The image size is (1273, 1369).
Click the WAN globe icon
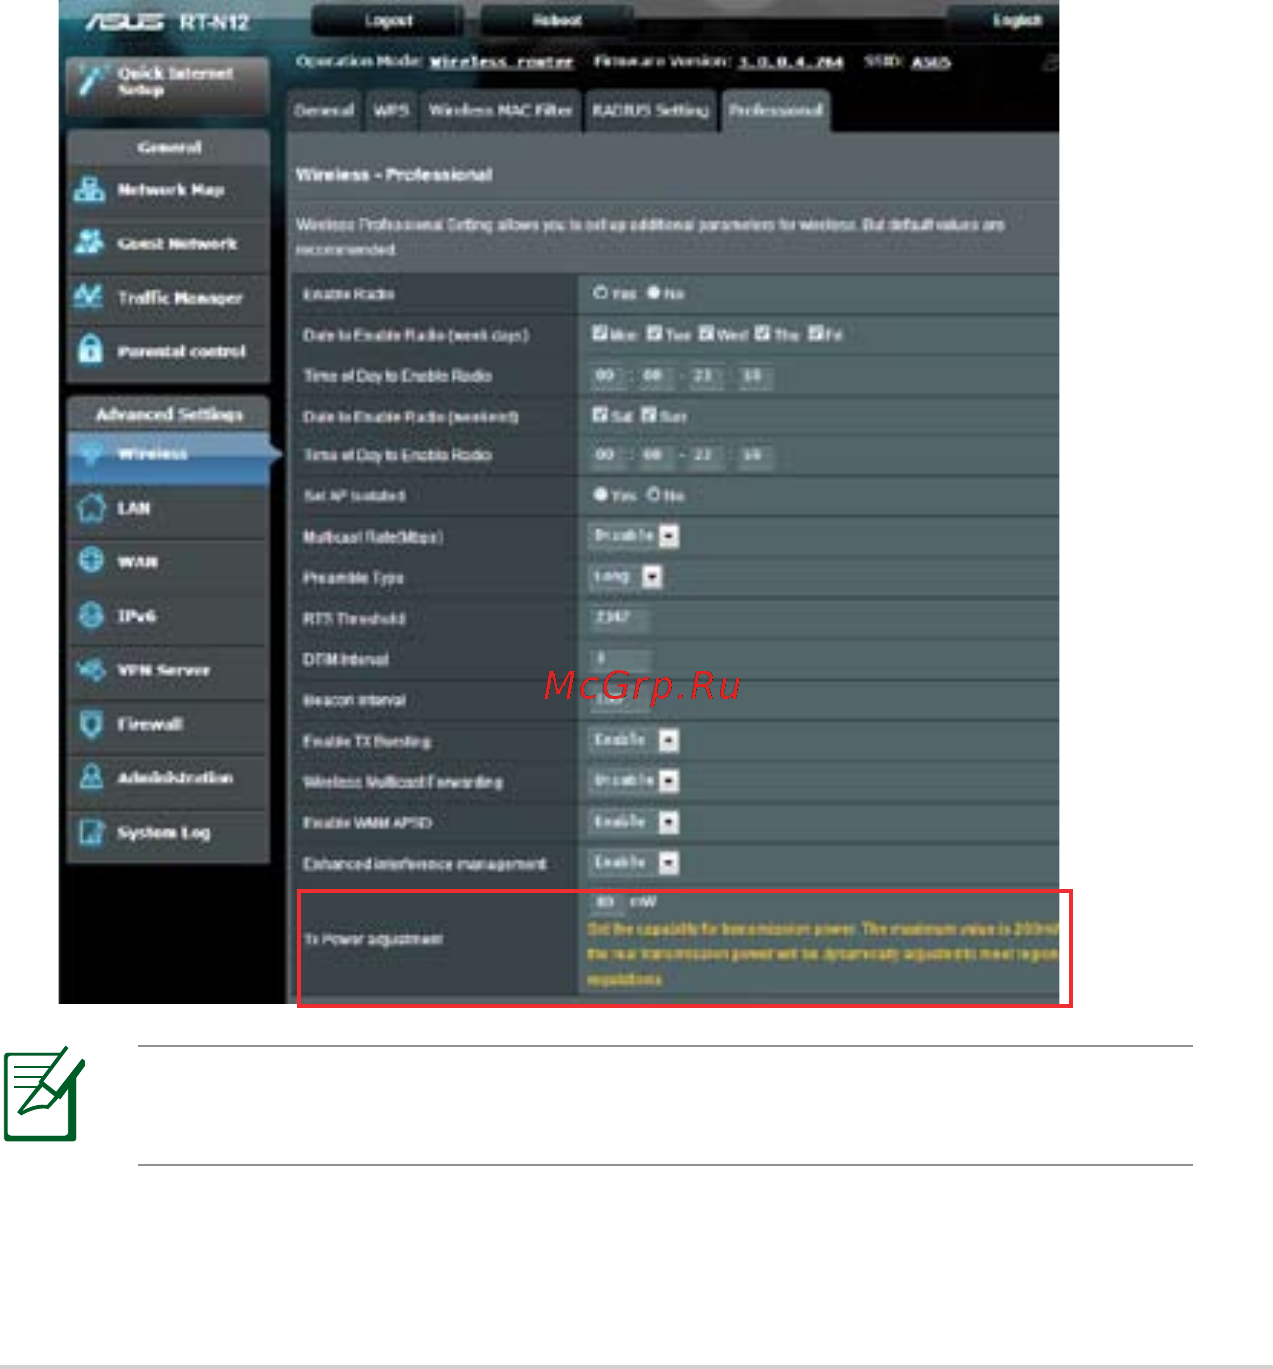pos(91,560)
